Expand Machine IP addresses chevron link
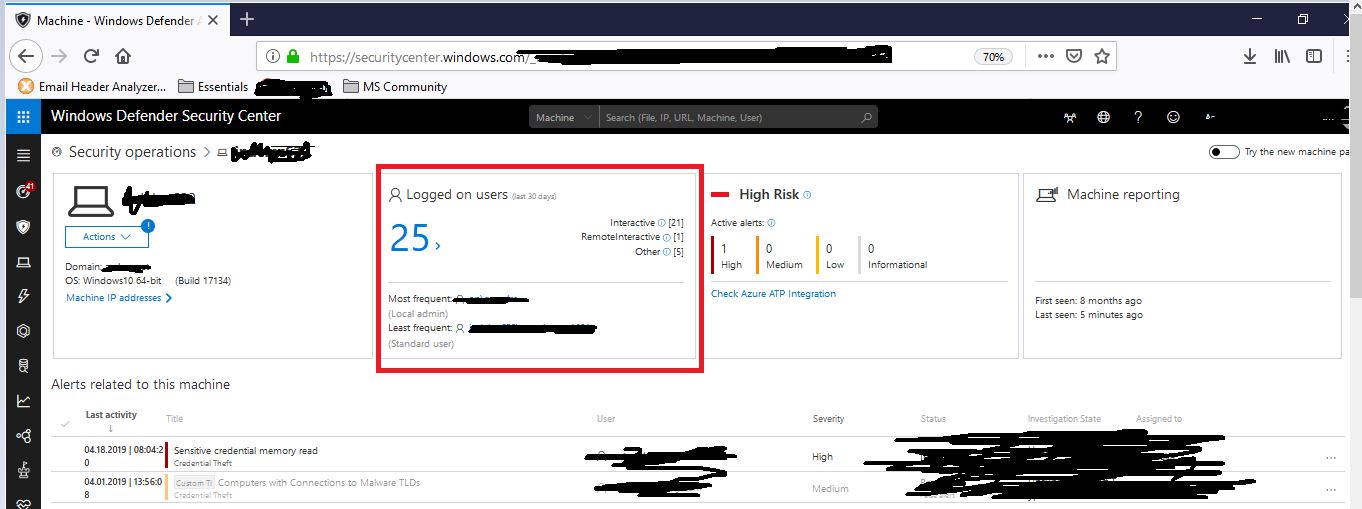The width and height of the screenshot is (1362, 509). pyautogui.click(x=119, y=298)
